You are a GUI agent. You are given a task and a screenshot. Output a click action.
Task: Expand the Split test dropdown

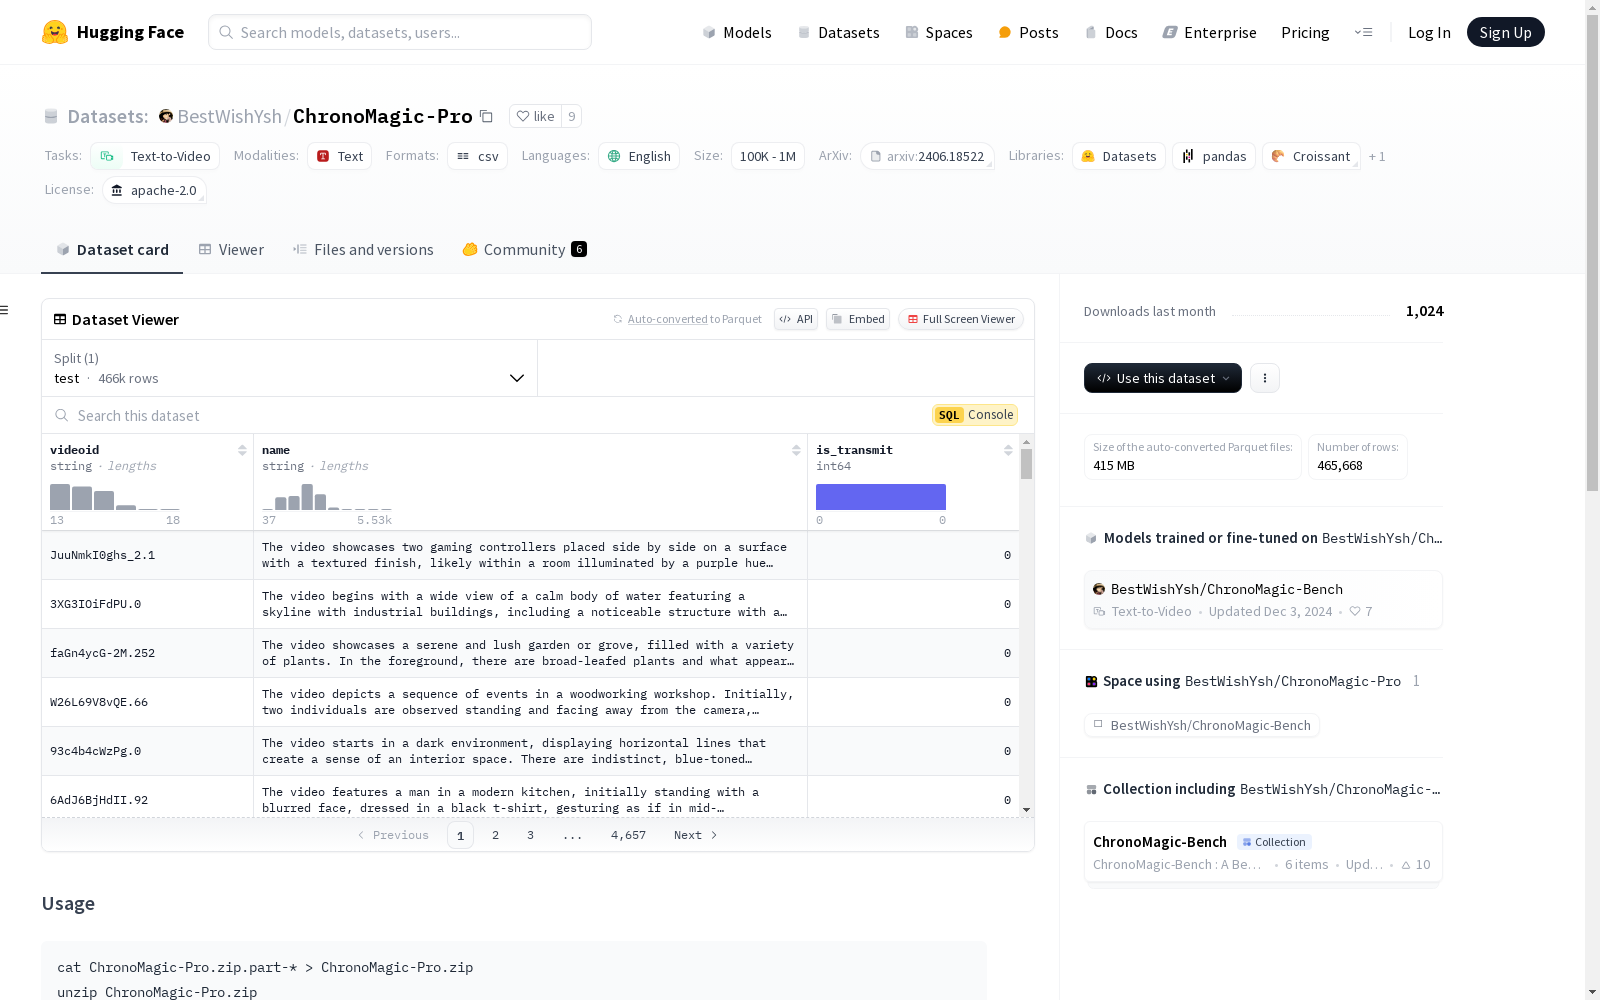[x=290, y=368]
